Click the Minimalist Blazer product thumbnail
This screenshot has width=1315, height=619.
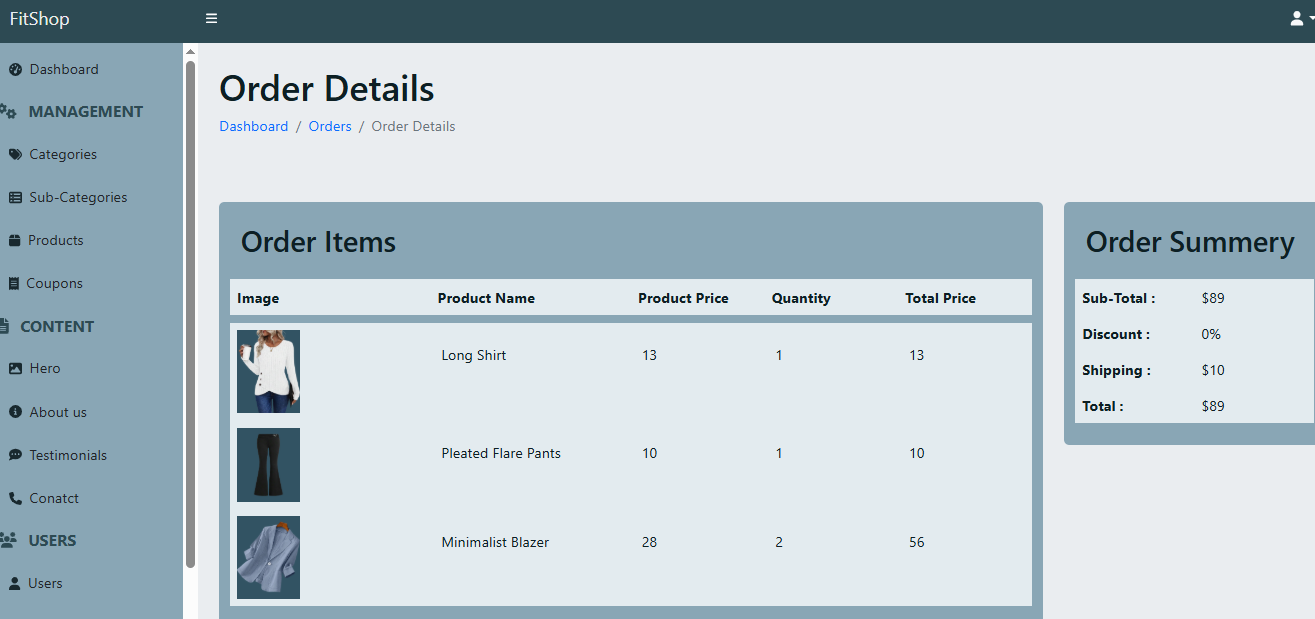(268, 557)
